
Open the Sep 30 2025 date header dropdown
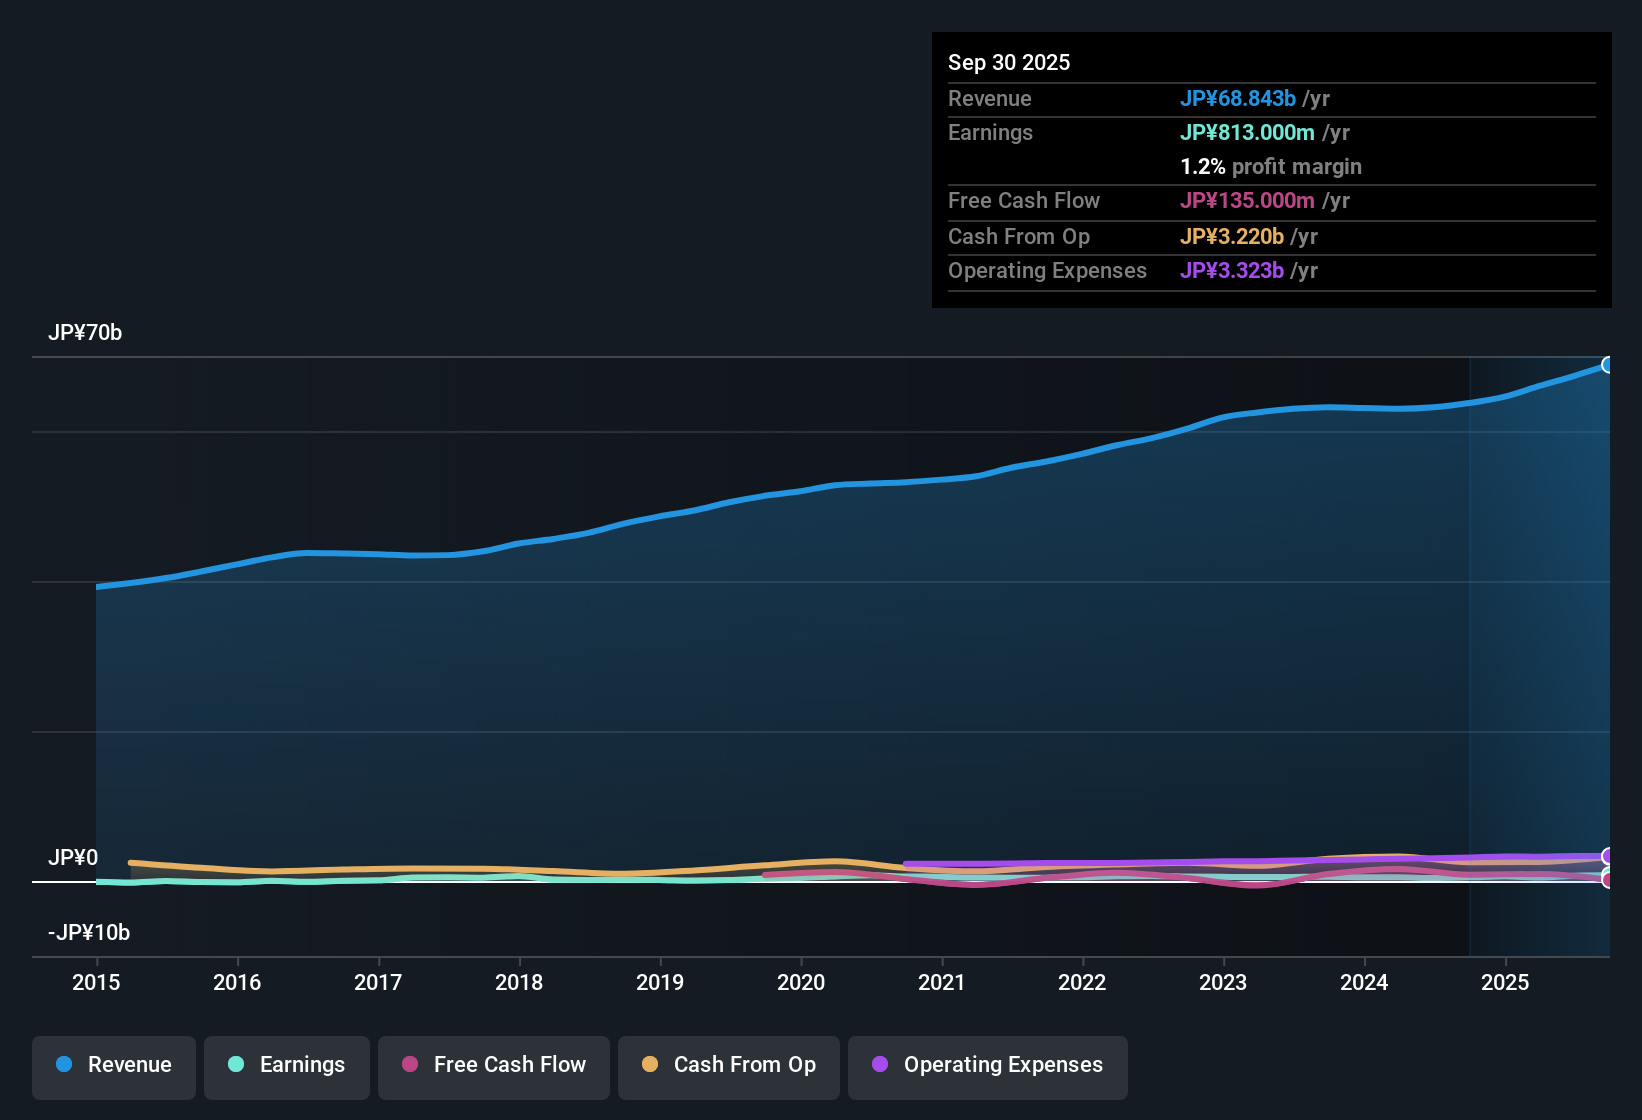[1009, 62]
